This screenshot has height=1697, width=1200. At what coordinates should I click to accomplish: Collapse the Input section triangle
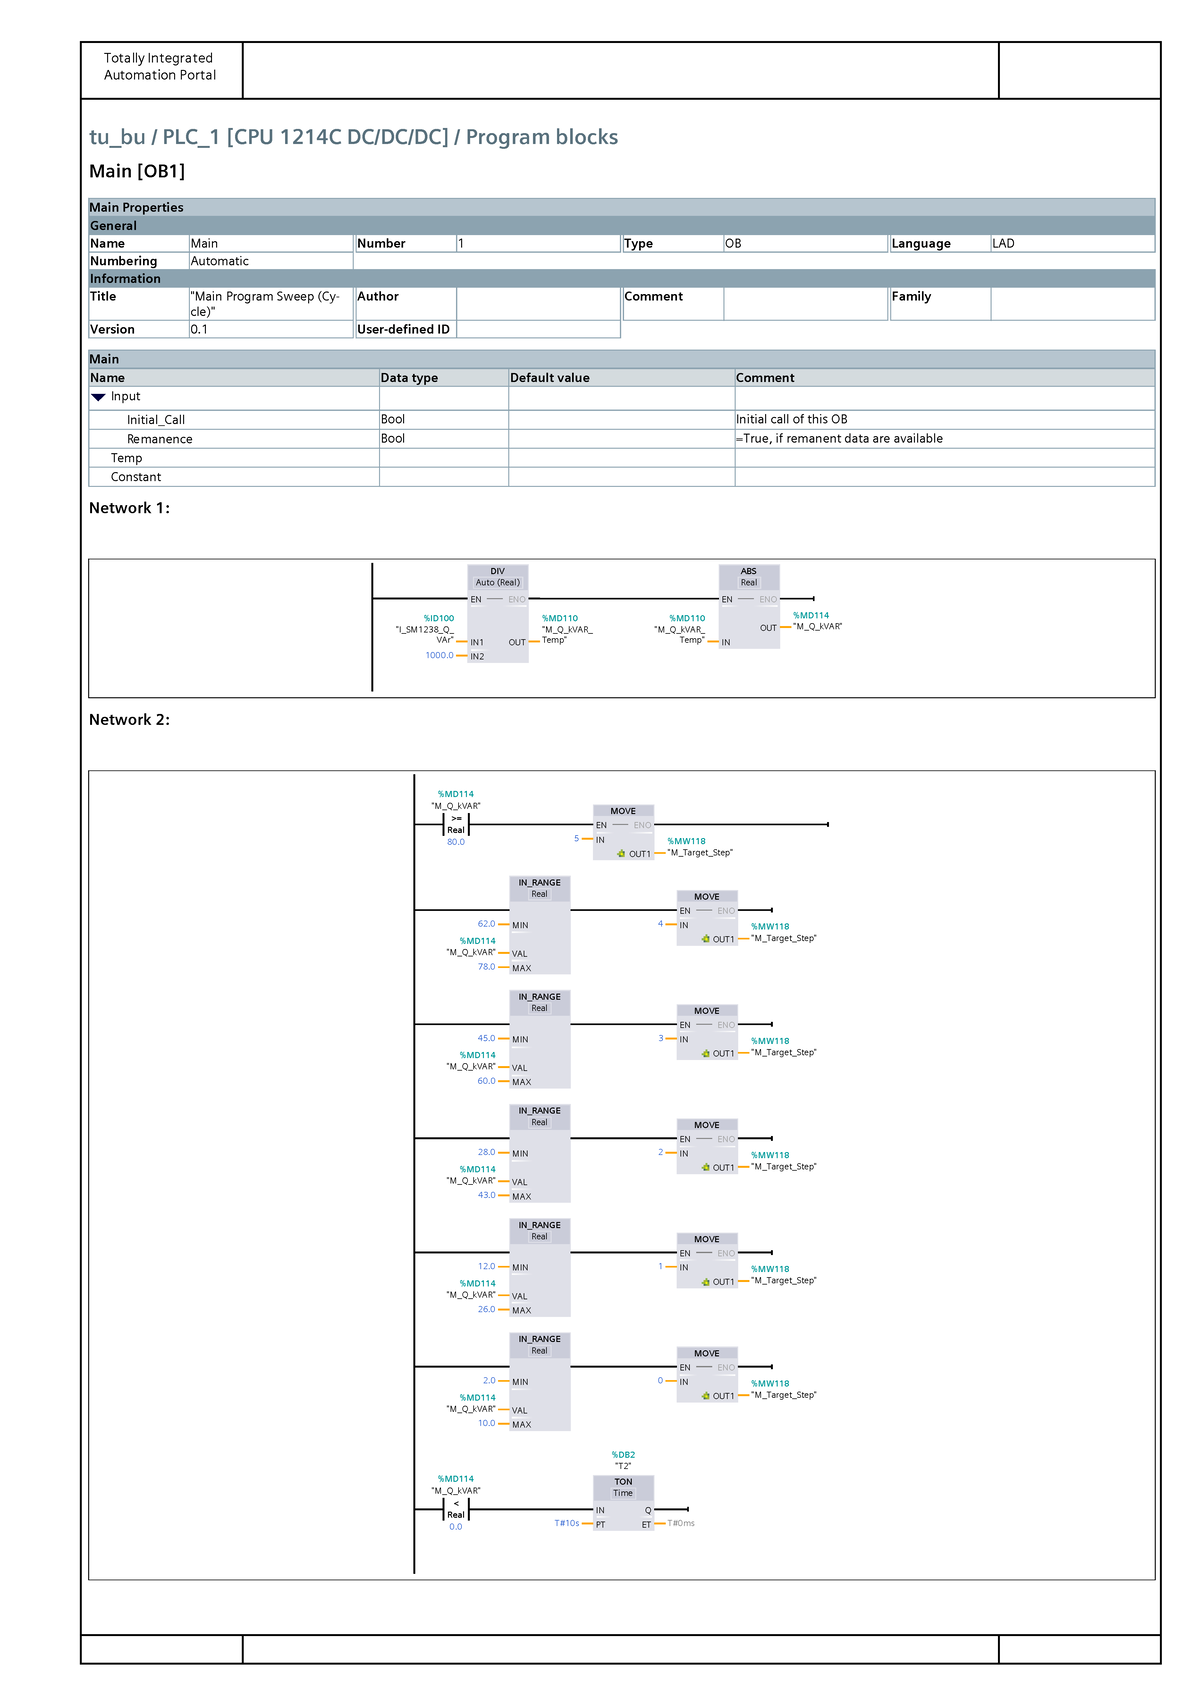(98, 397)
